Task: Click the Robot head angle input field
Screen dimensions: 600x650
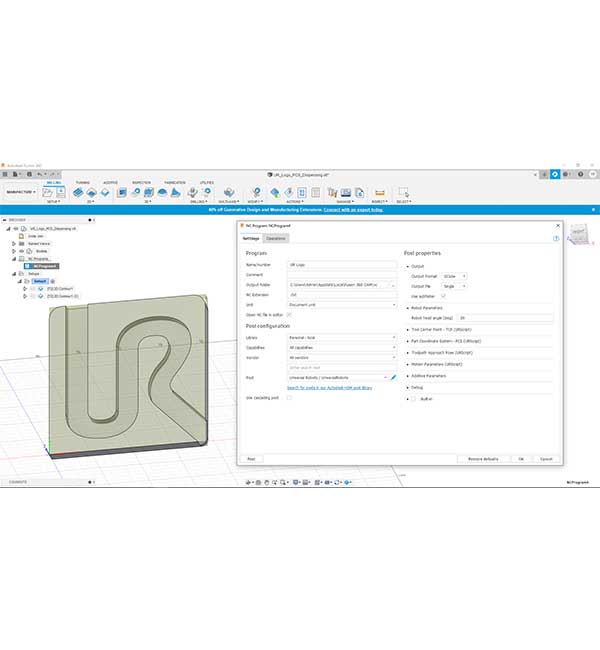Action: click(x=505, y=318)
